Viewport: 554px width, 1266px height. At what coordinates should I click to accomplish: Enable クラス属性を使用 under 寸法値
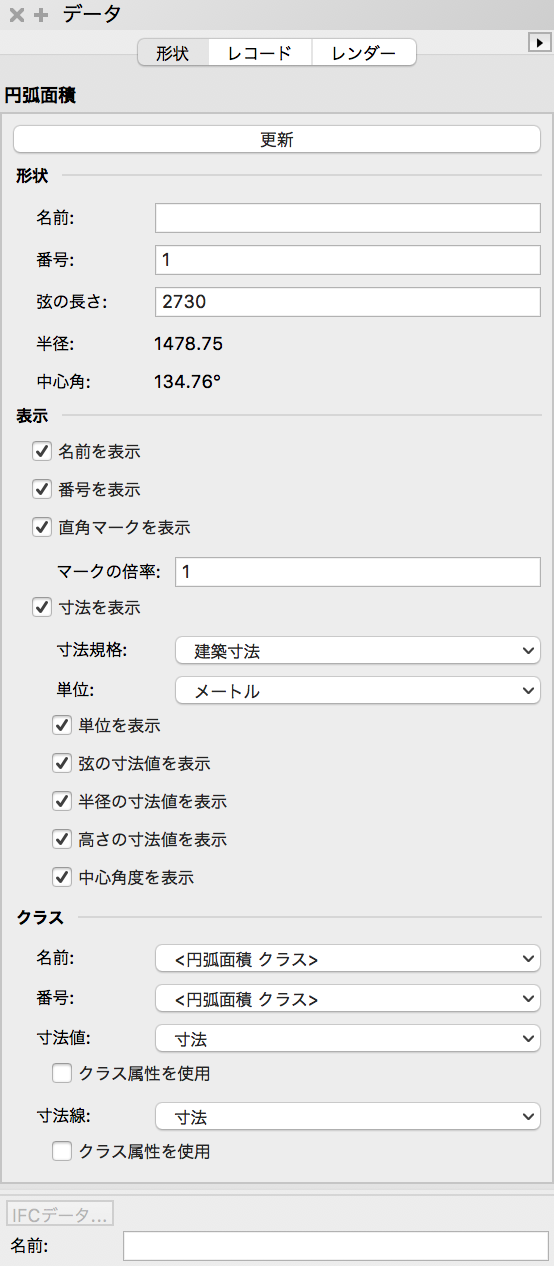(x=62, y=1073)
